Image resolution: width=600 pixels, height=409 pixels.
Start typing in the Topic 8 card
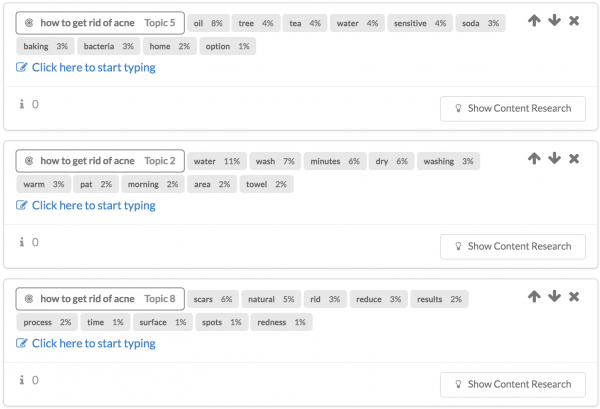click(86, 344)
